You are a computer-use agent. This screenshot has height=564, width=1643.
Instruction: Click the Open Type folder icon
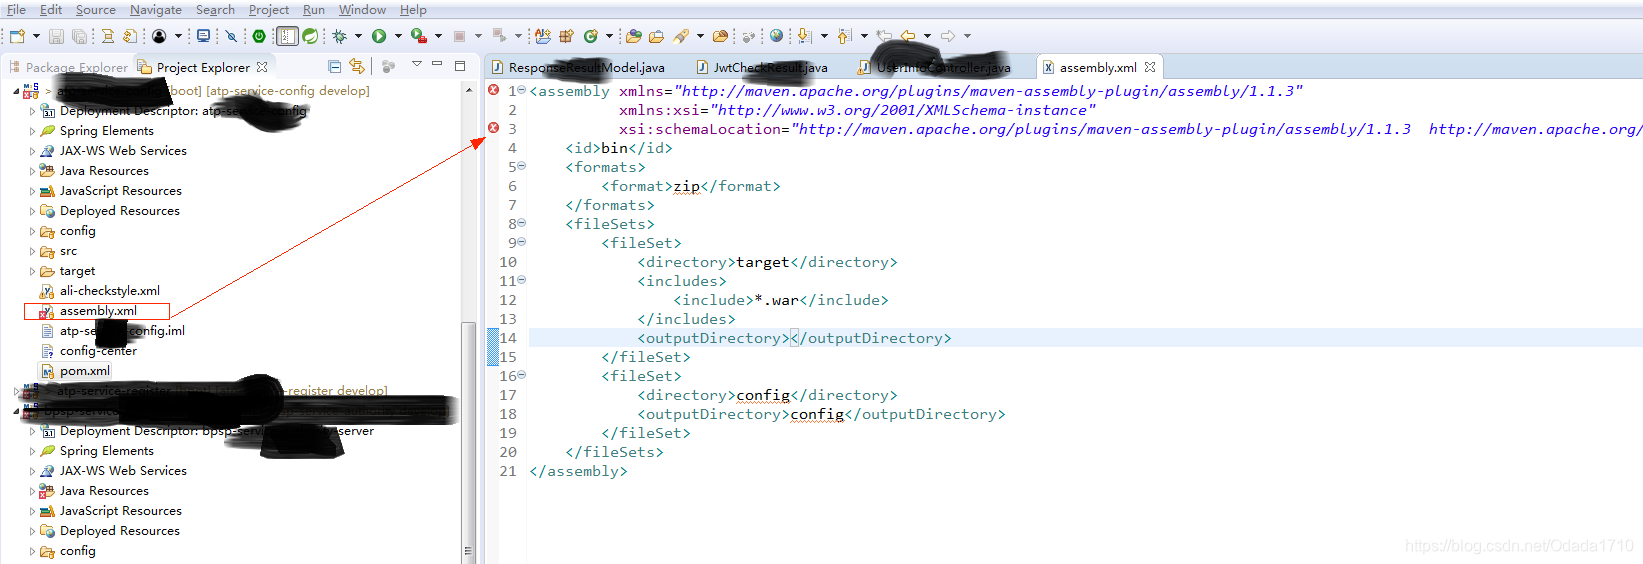click(633, 36)
